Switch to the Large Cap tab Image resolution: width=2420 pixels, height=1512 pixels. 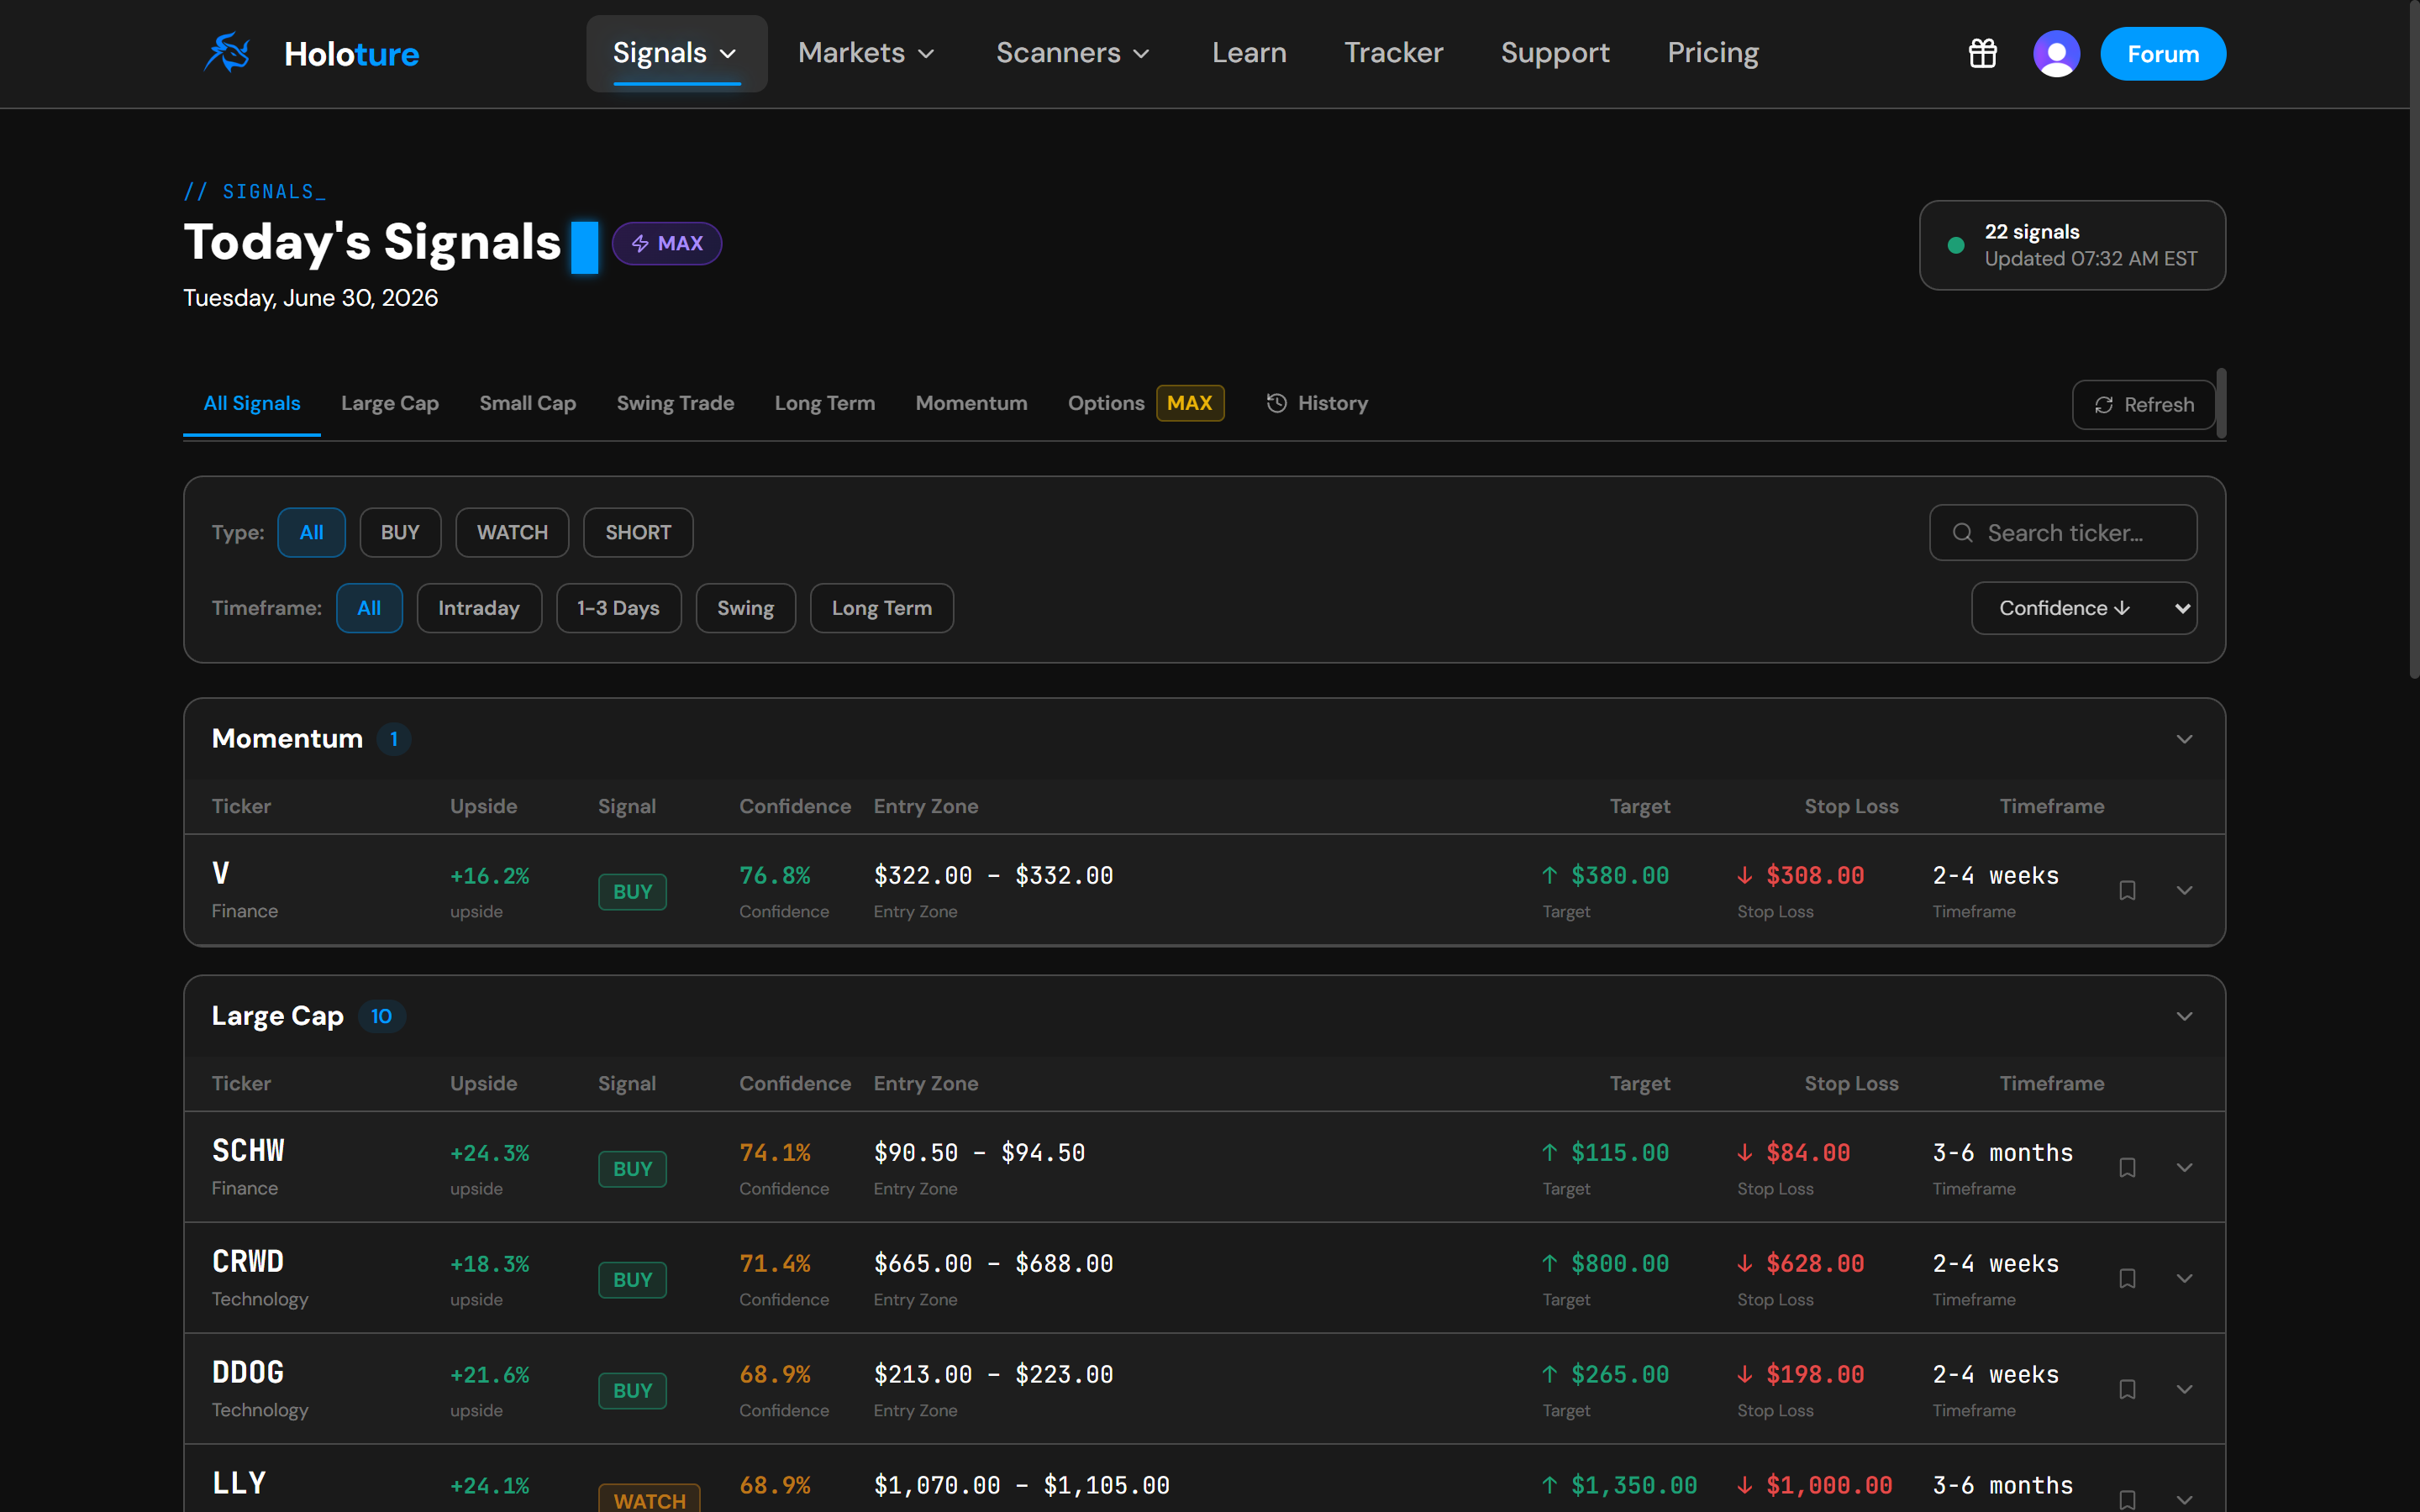(x=390, y=403)
